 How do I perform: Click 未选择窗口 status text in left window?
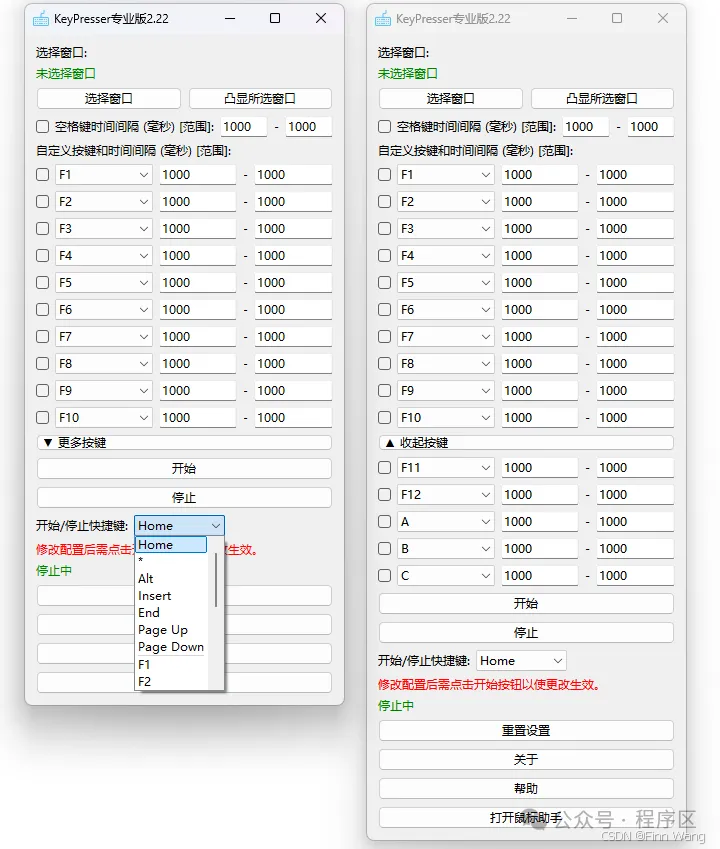[x=66, y=74]
